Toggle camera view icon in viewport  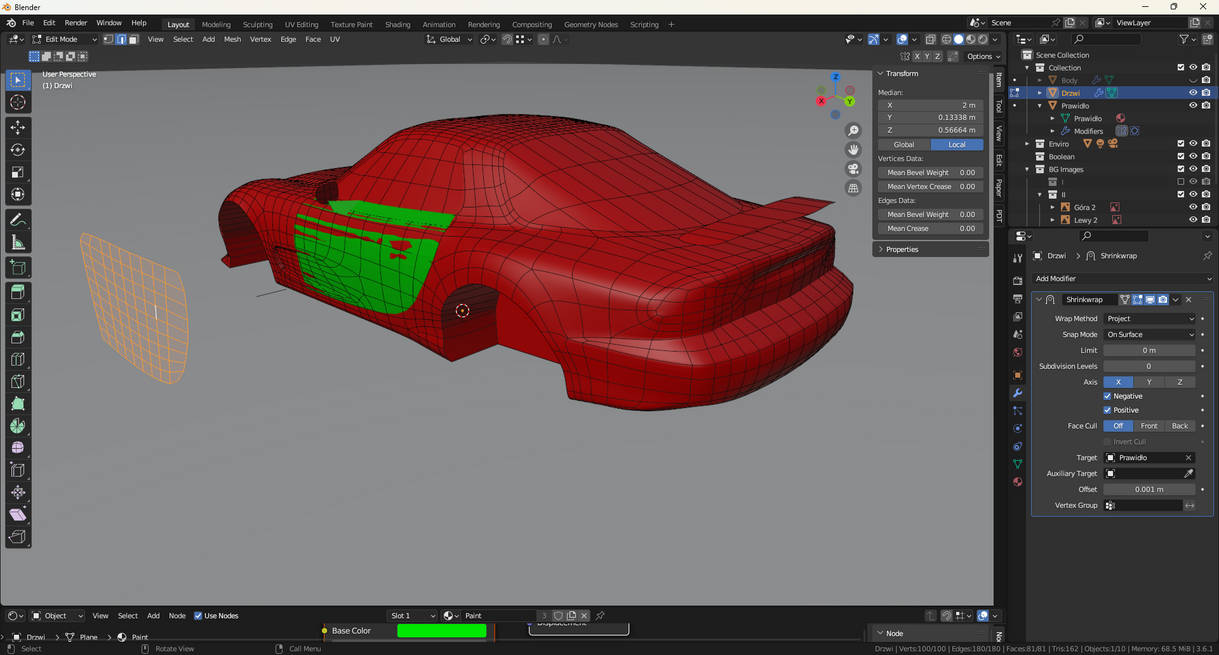point(853,169)
